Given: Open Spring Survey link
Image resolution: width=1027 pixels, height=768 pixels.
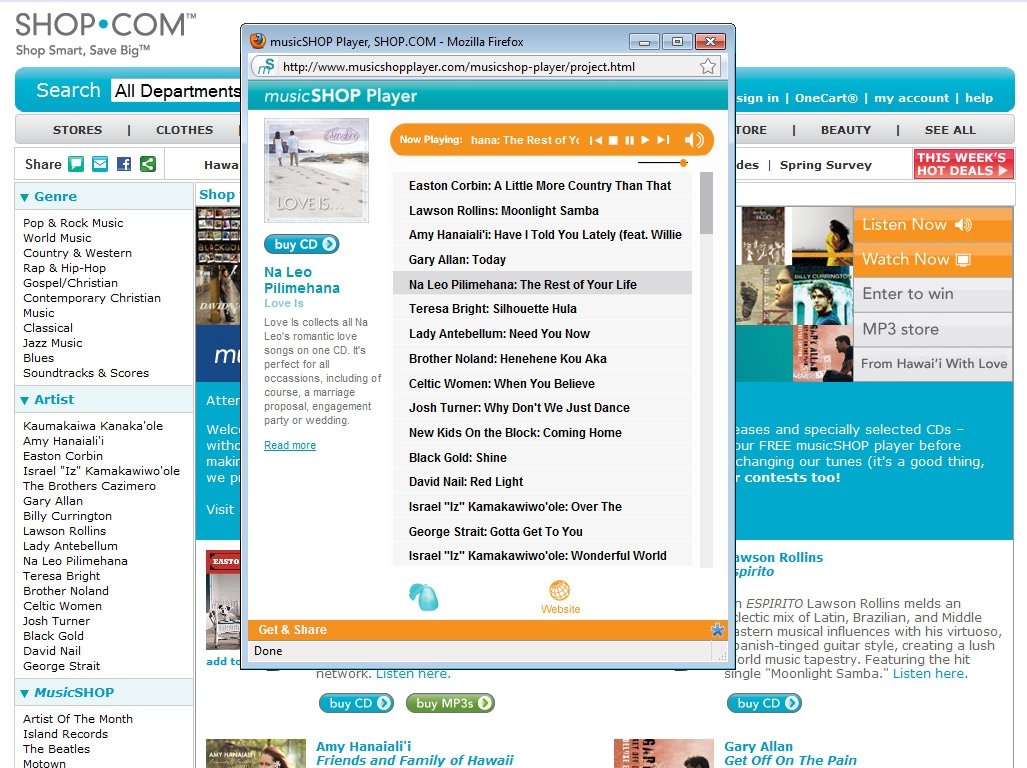Looking at the screenshot, I should coord(825,165).
